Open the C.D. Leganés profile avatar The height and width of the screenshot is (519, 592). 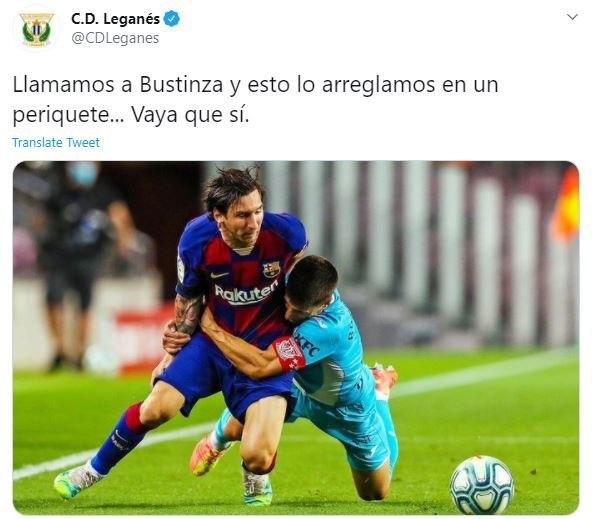(36, 30)
